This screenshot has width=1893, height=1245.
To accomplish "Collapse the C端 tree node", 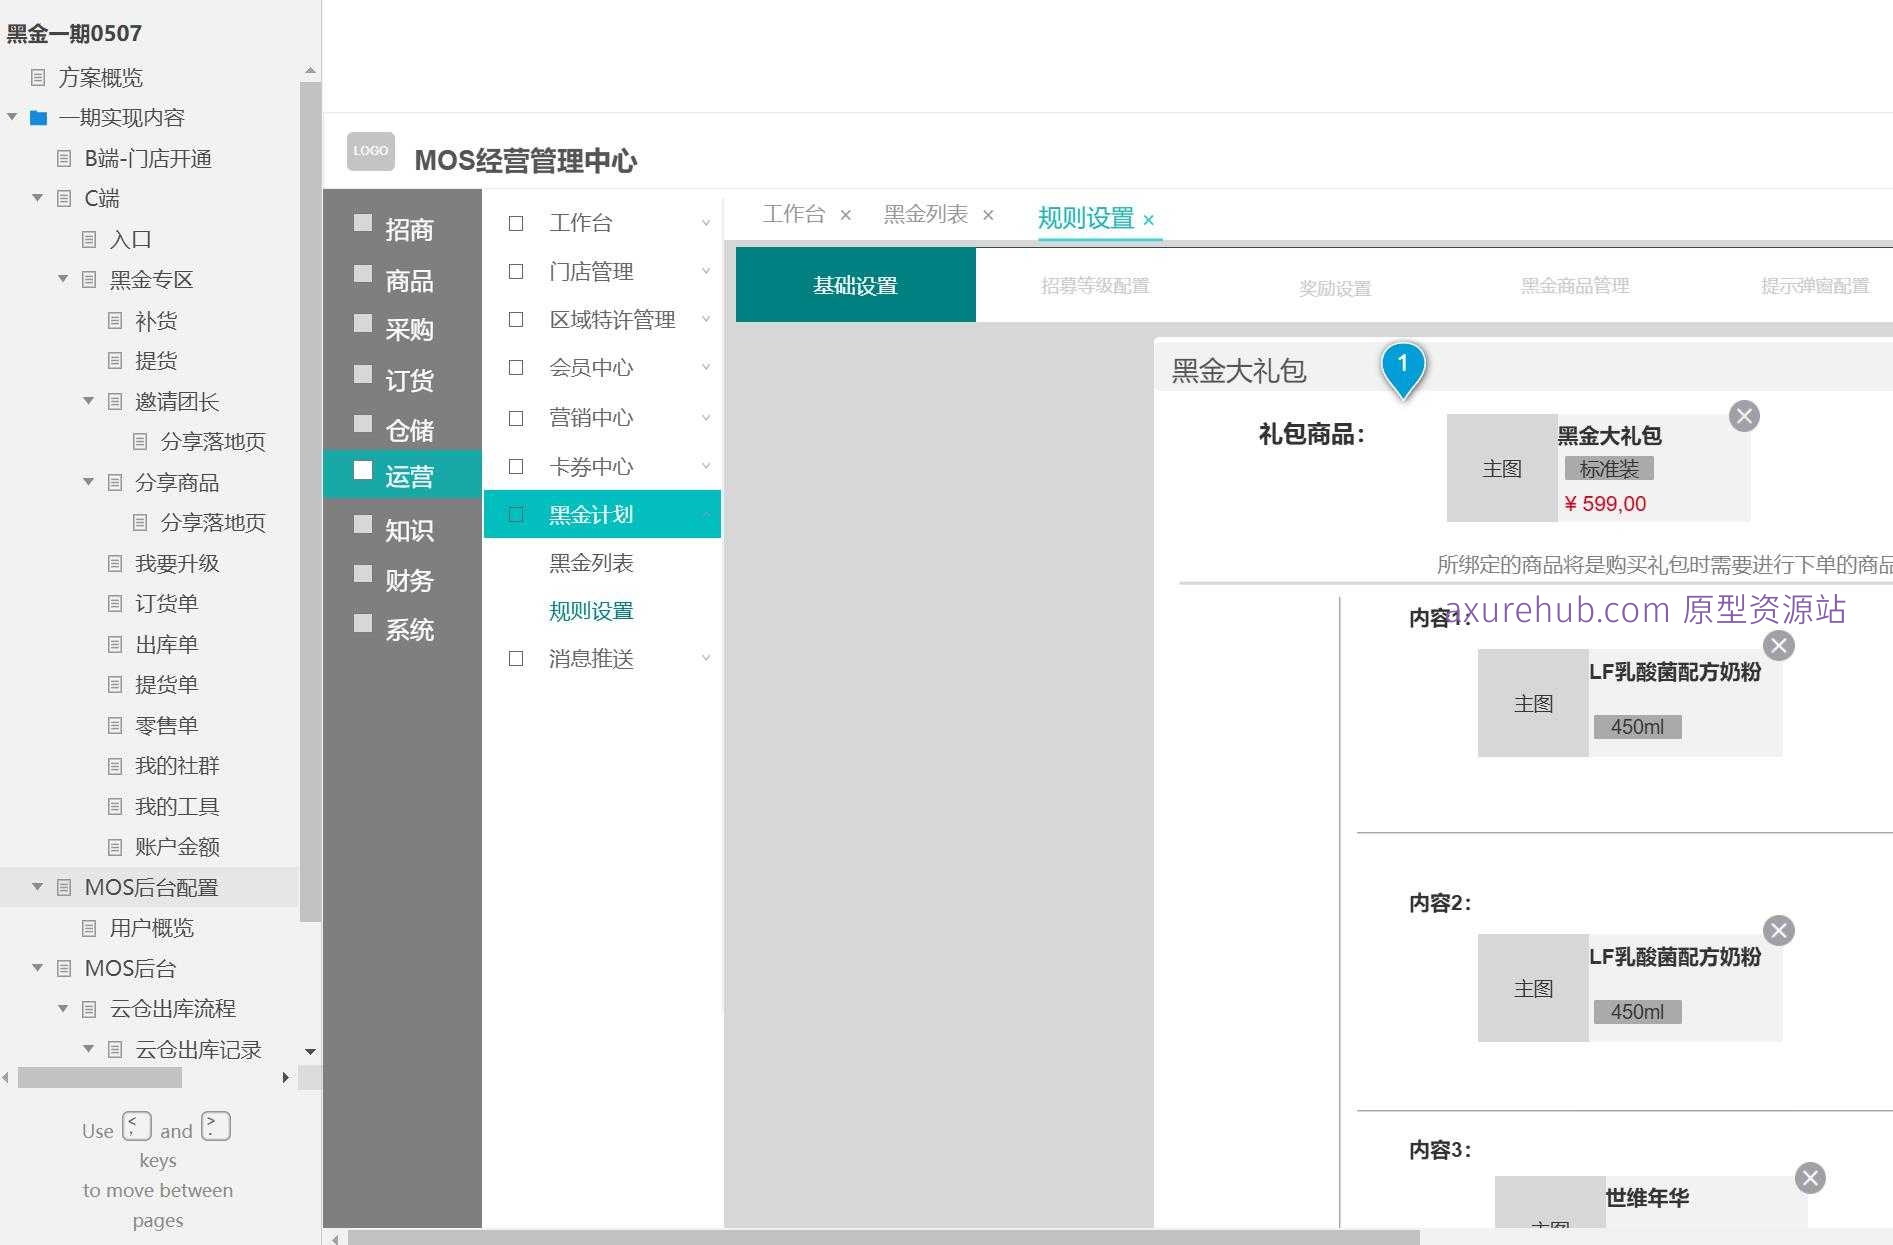I will [38, 198].
